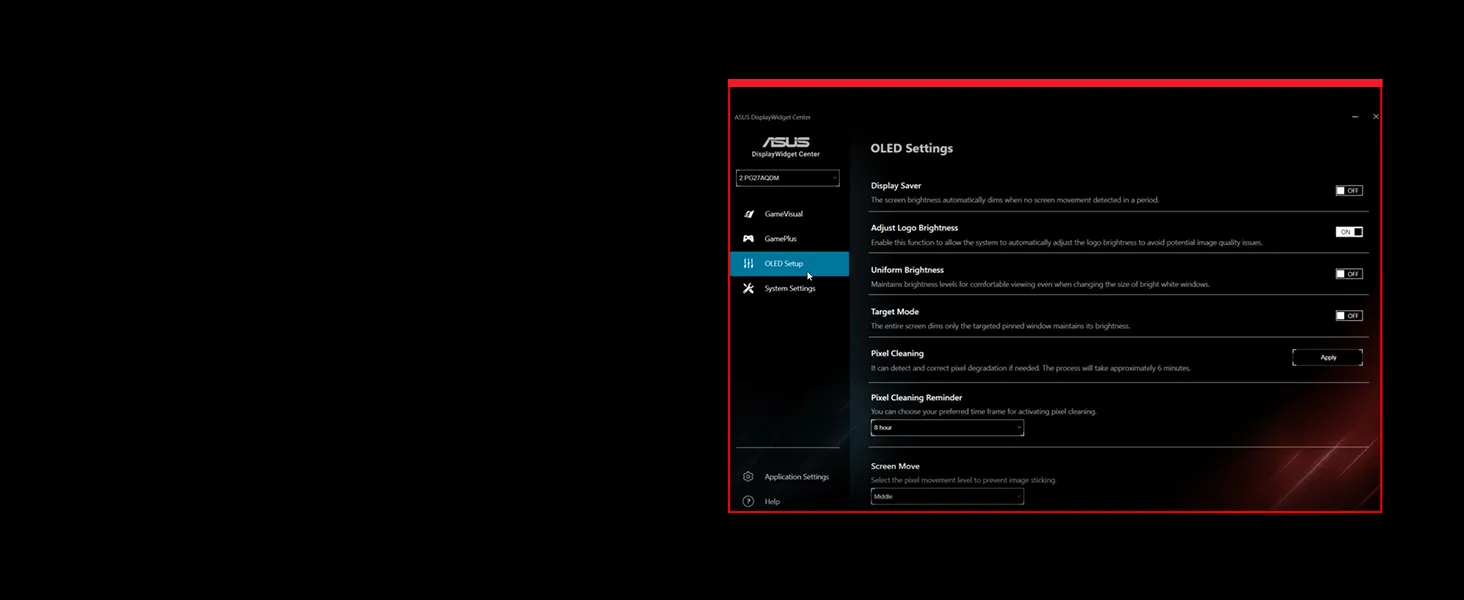Click the Display Saver label

coord(896,186)
